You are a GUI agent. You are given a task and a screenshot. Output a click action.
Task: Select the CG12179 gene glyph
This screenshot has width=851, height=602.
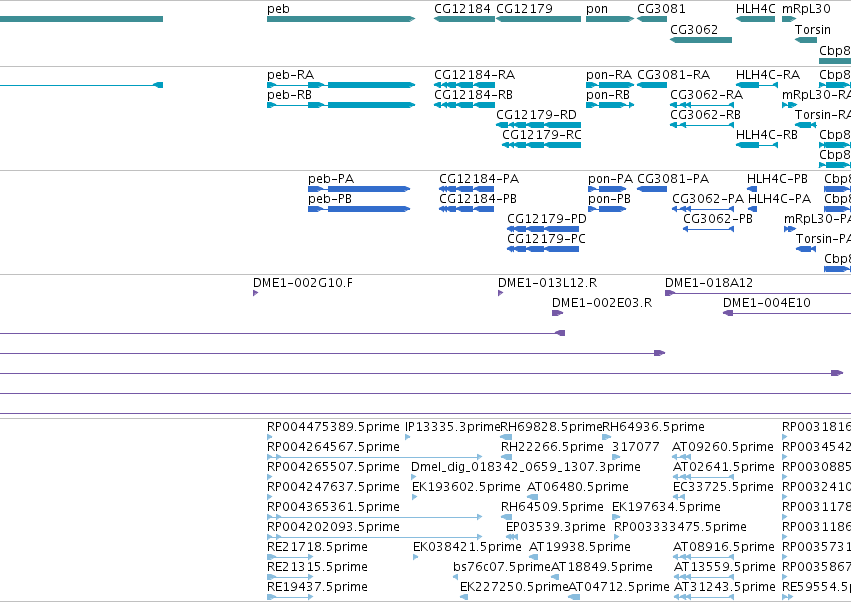pyautogui.click(x=539, y=19)
